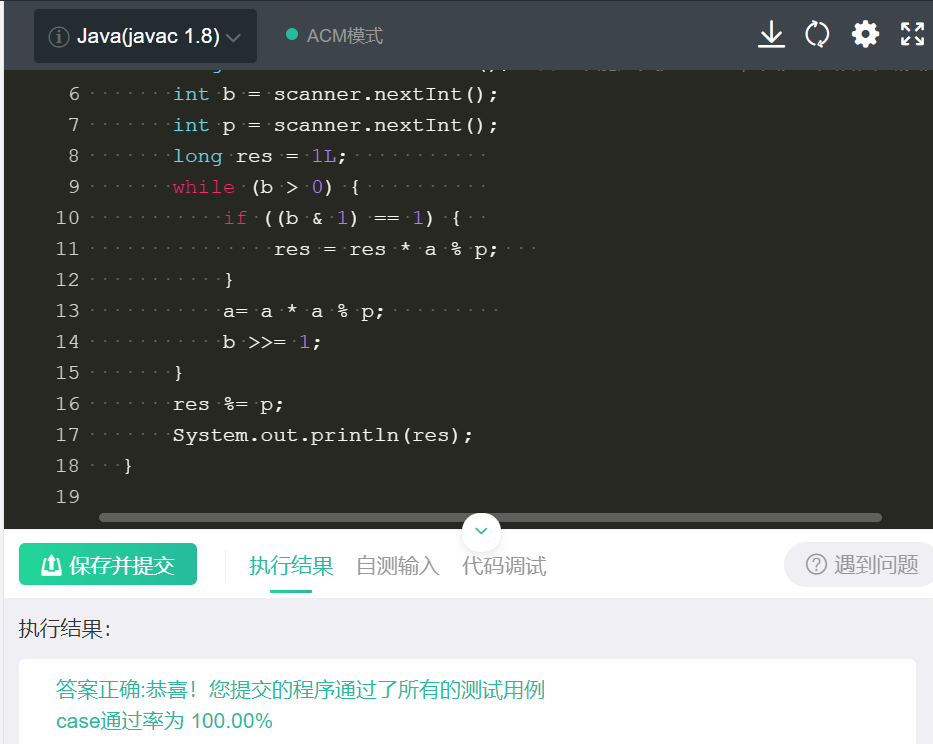Select the 执行结果 tab
The height and width of the screenshot is (744, 933).
point(290,565)
